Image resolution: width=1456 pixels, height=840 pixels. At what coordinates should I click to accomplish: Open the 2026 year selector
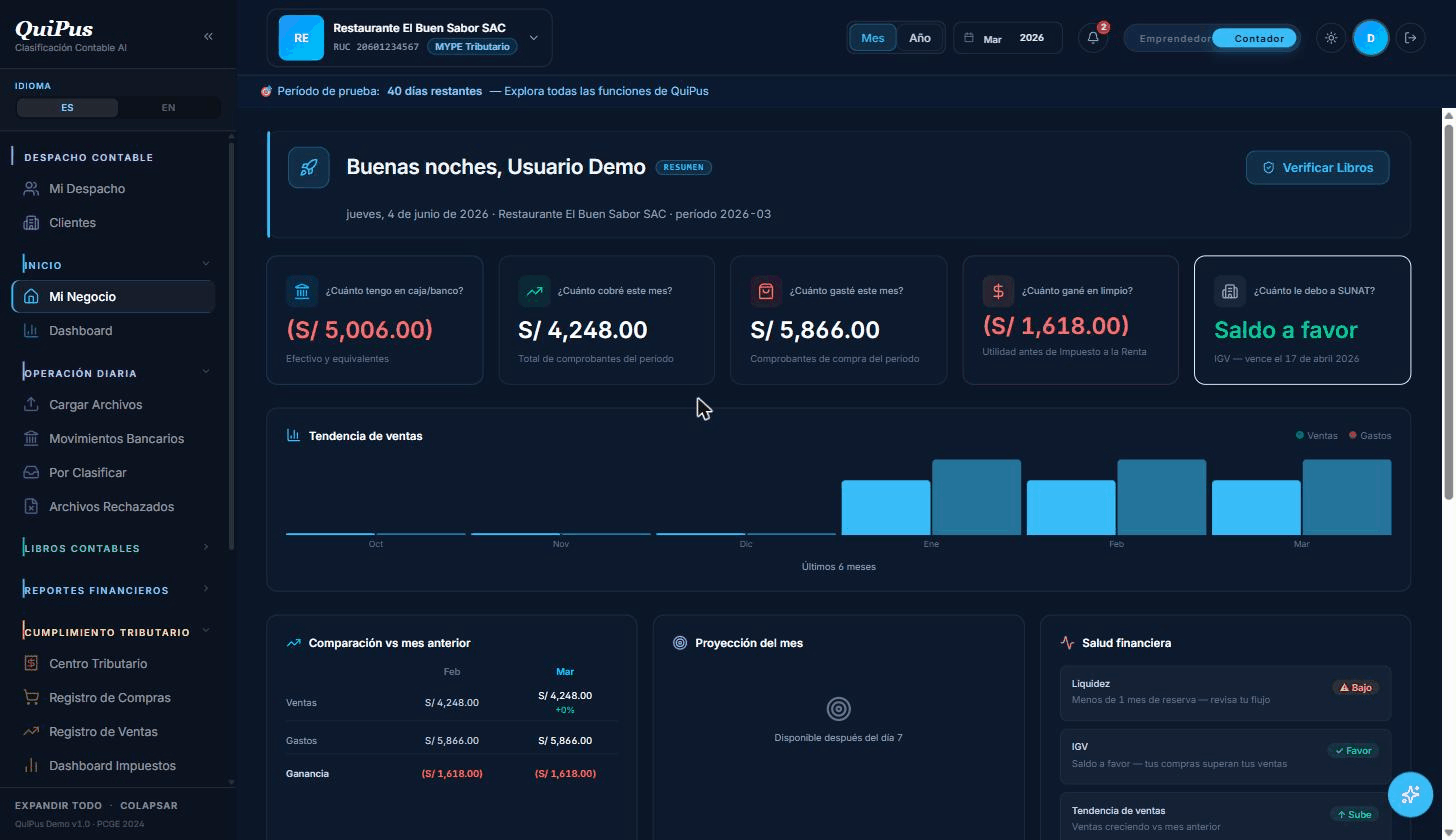[1032, 38]
